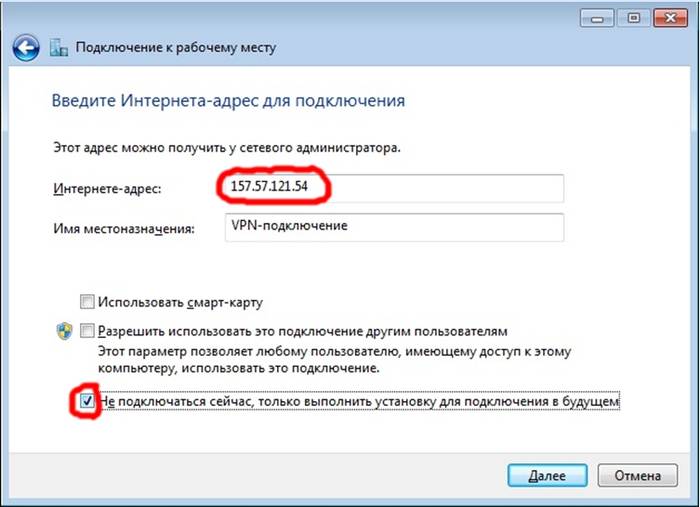Click the Имя местоназначения text field

click(x=394, y=227)
